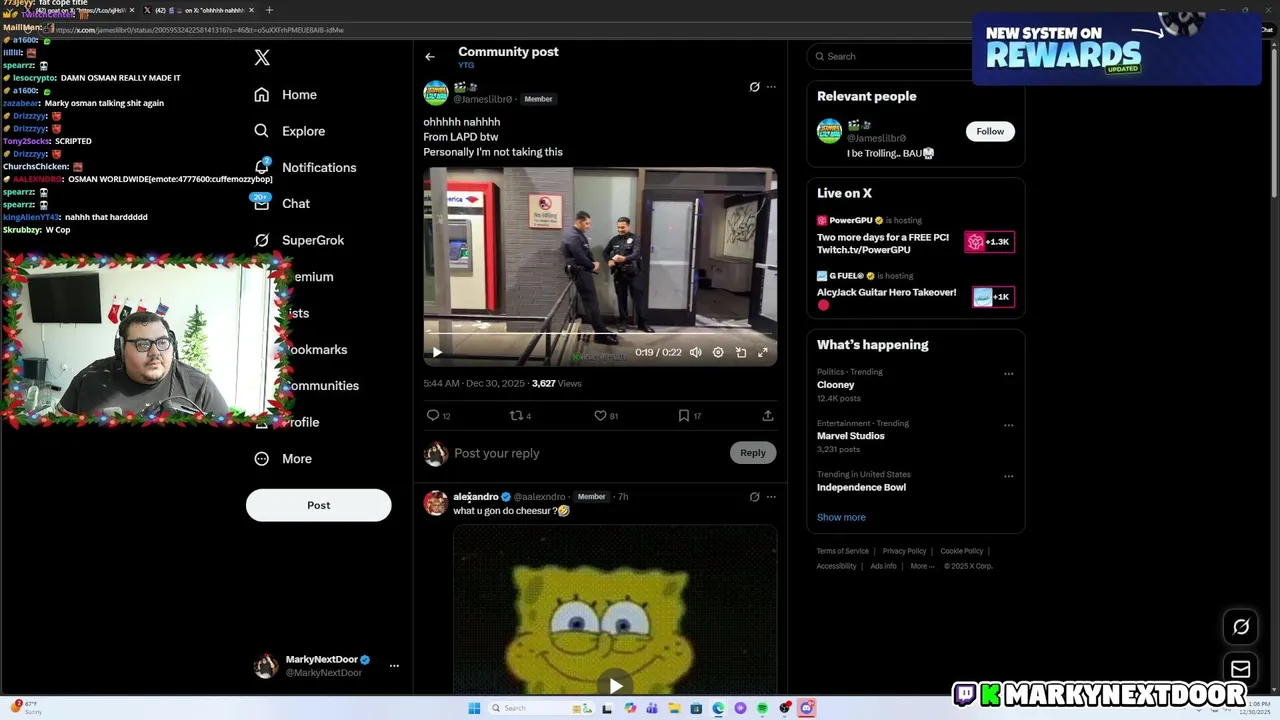Click the +1K listeners badge
Viewport: 1280px width, 720px height.
click(x=993, y=297)
